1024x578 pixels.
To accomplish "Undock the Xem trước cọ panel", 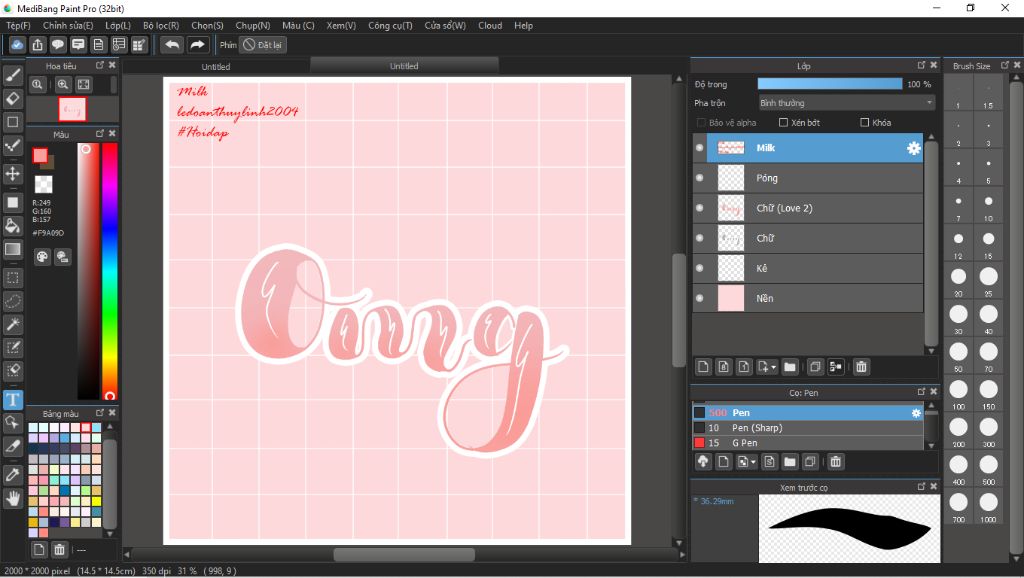I will coord(921,486).
